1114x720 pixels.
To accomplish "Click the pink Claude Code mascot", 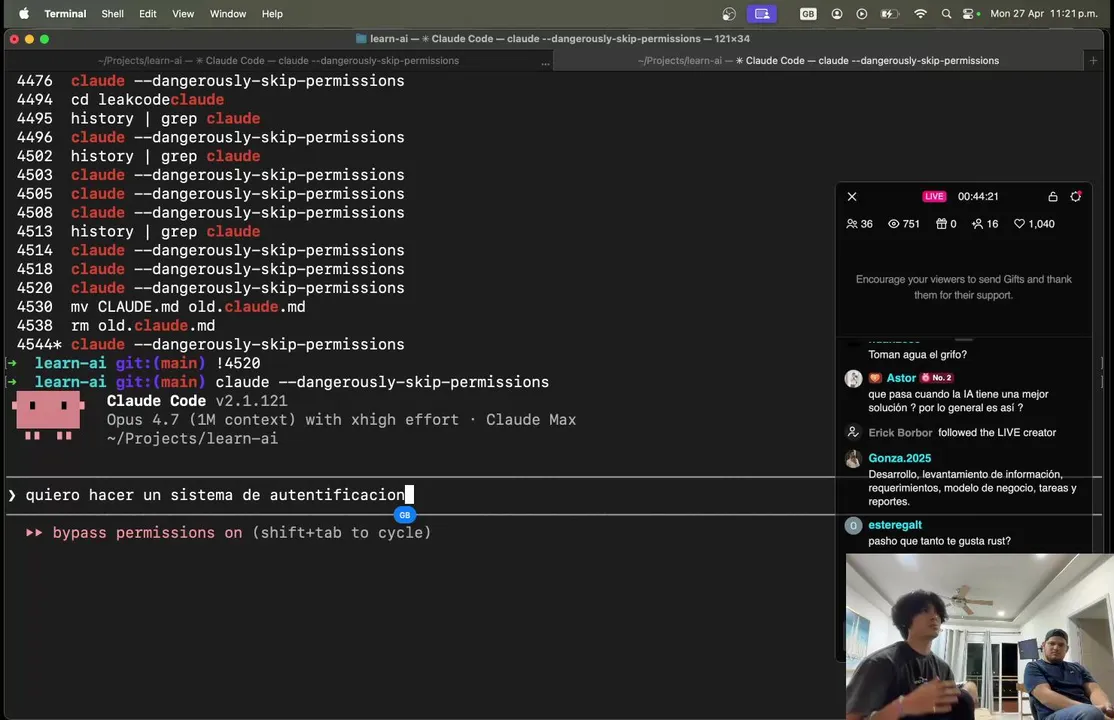I will tap(48, 415).
